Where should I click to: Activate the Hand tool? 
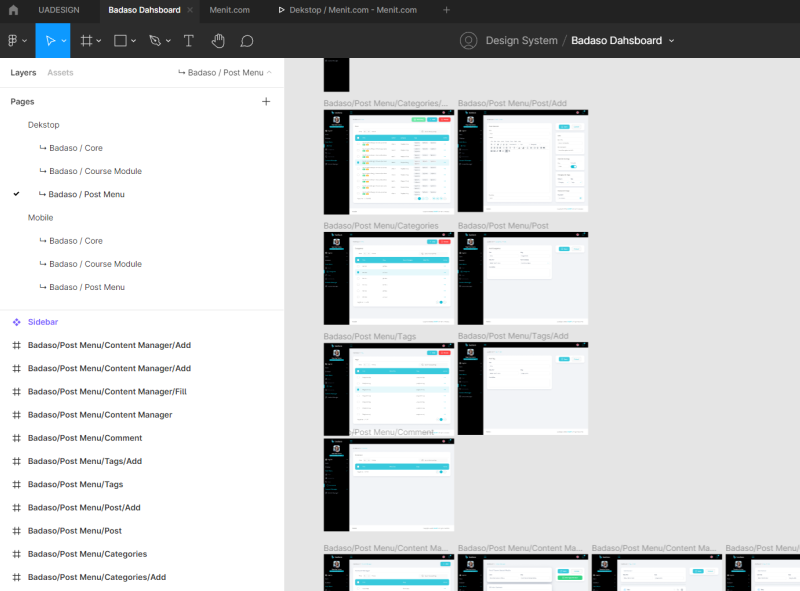pyautogui.click(x=218, y=41)
